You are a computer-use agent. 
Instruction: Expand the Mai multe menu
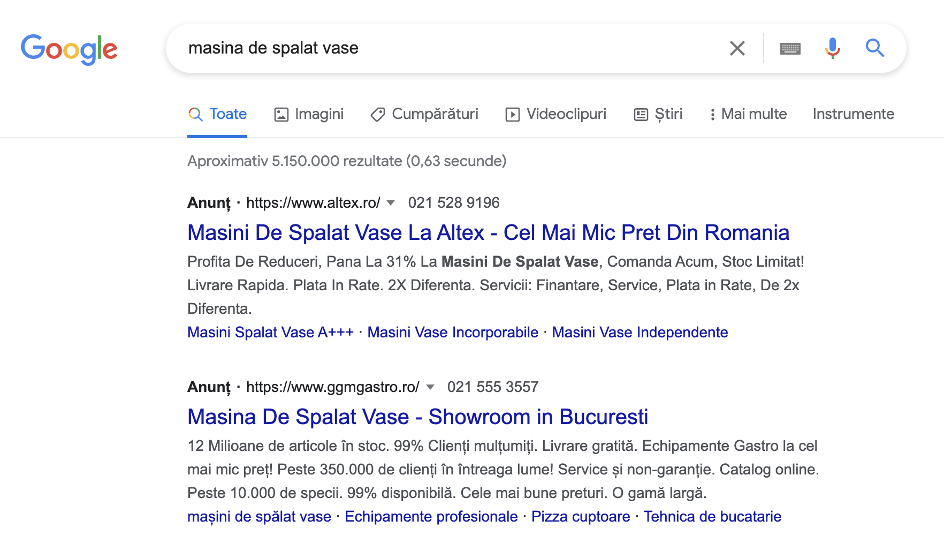pyautogui.click(x=748, y=114)
